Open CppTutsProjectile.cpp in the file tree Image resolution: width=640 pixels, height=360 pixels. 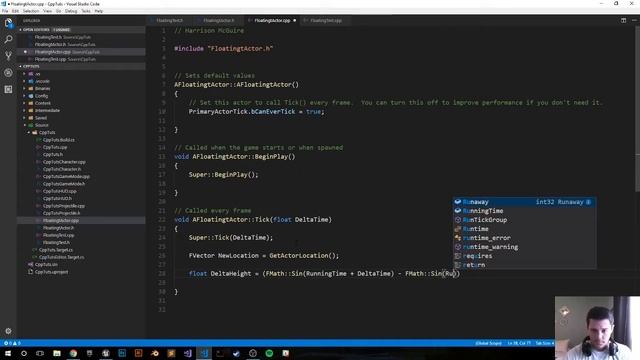64,206
